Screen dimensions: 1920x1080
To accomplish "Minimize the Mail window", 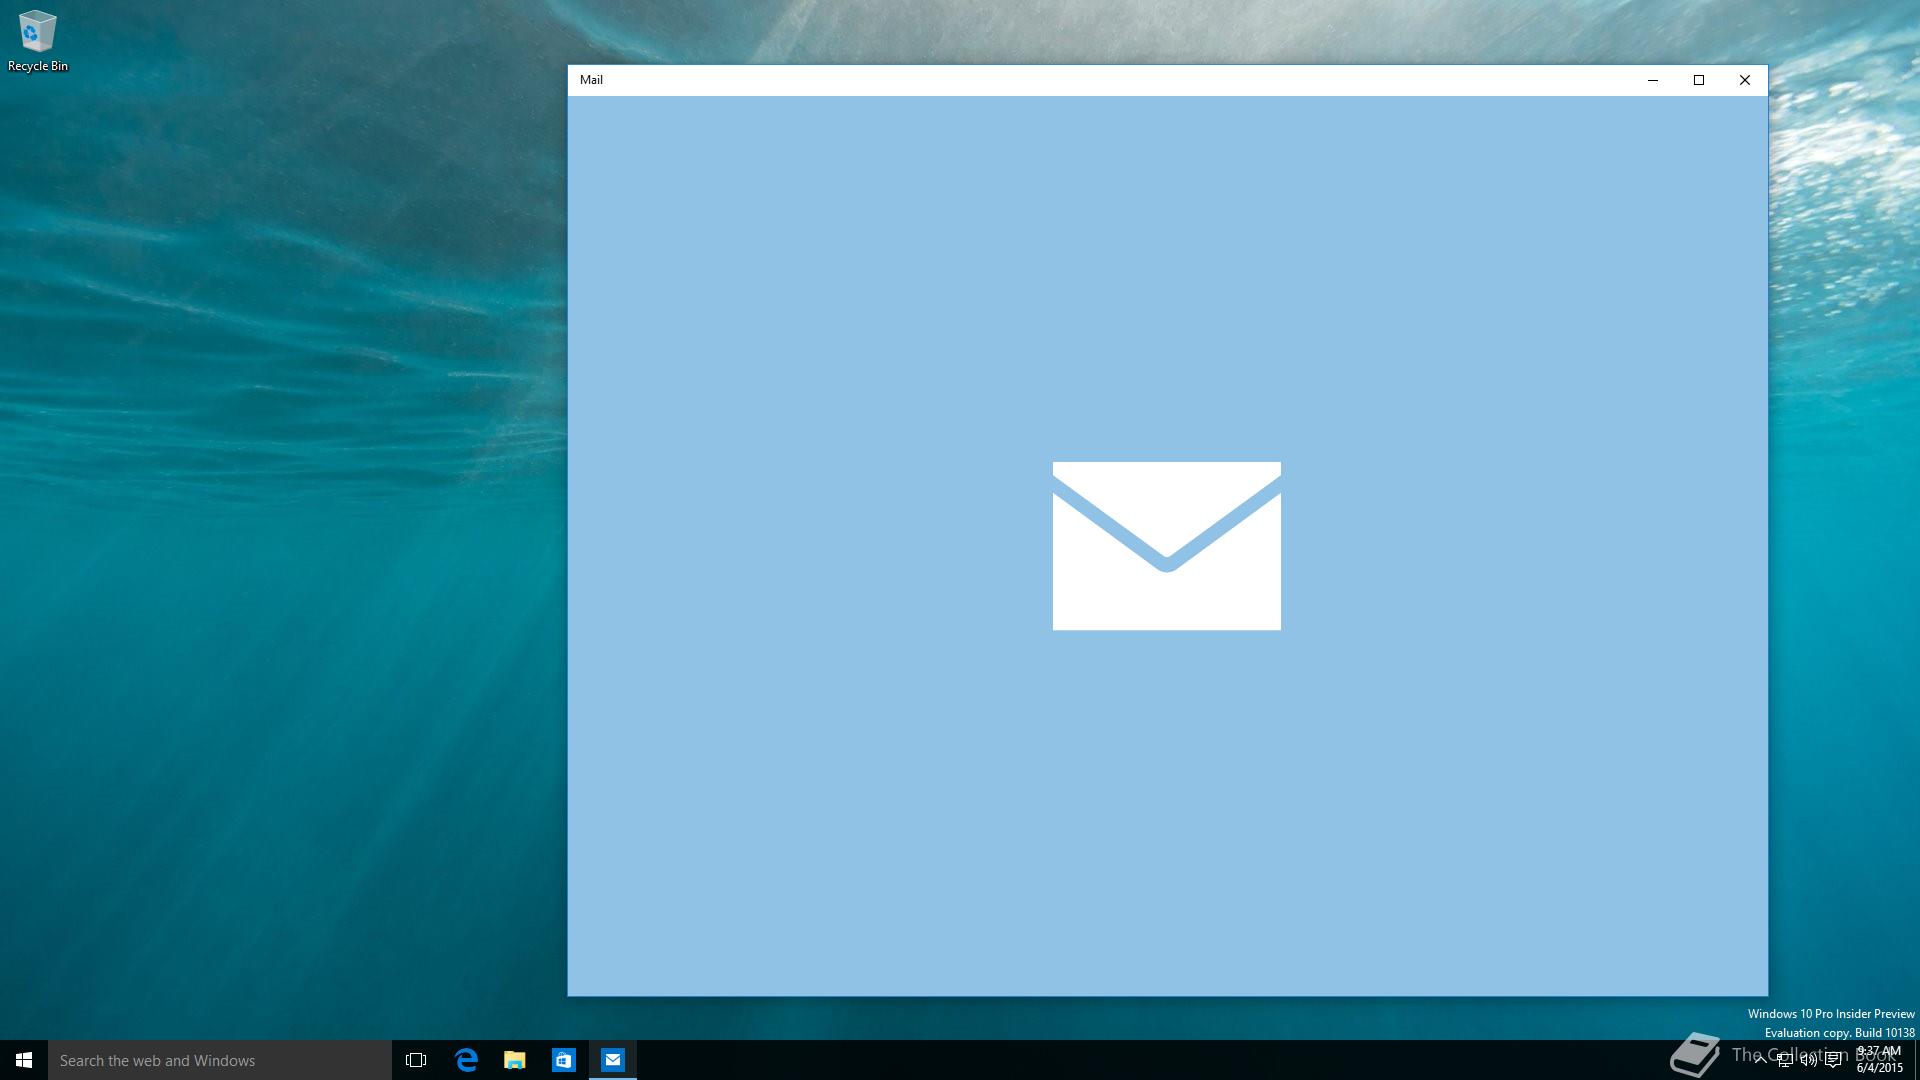I will [x=1653, y=80].
